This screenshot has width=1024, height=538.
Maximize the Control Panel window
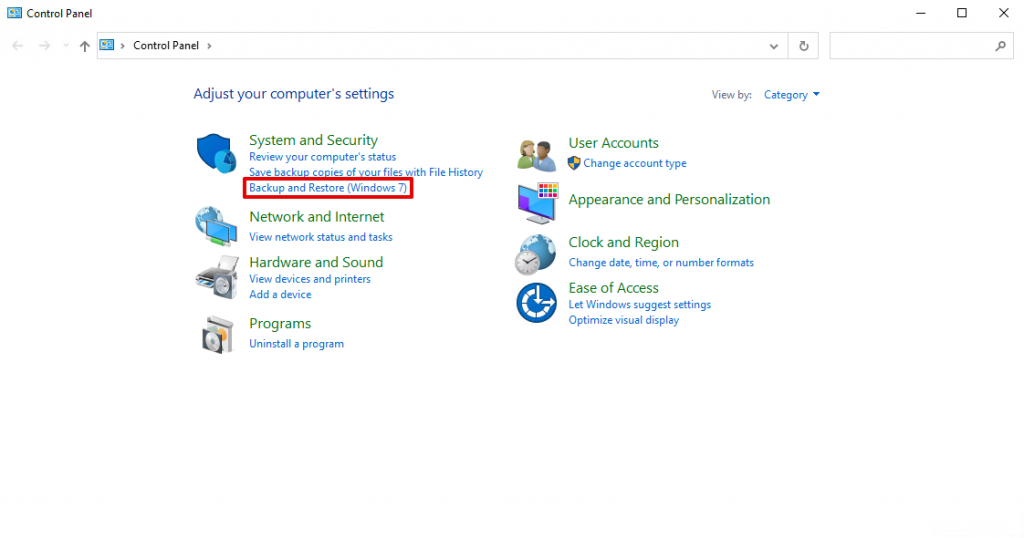pyautogui.click(x=962, y=13)
